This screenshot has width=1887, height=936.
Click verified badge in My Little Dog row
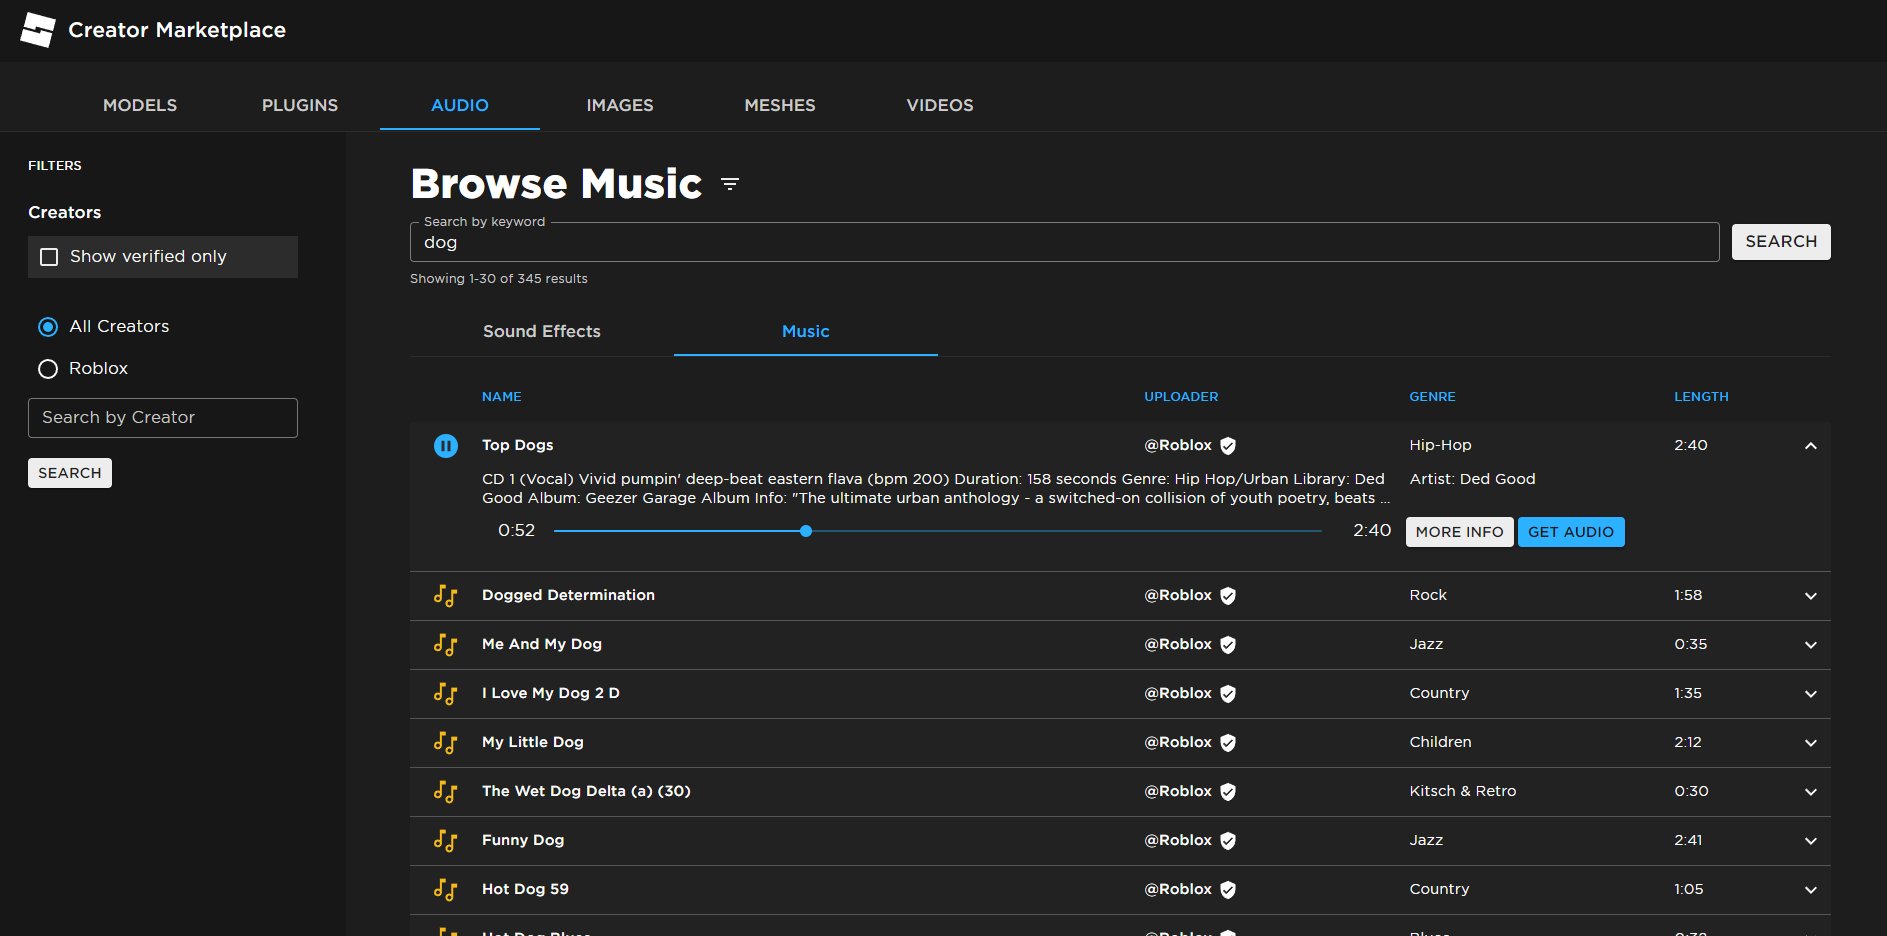(x=1228, y=743)
